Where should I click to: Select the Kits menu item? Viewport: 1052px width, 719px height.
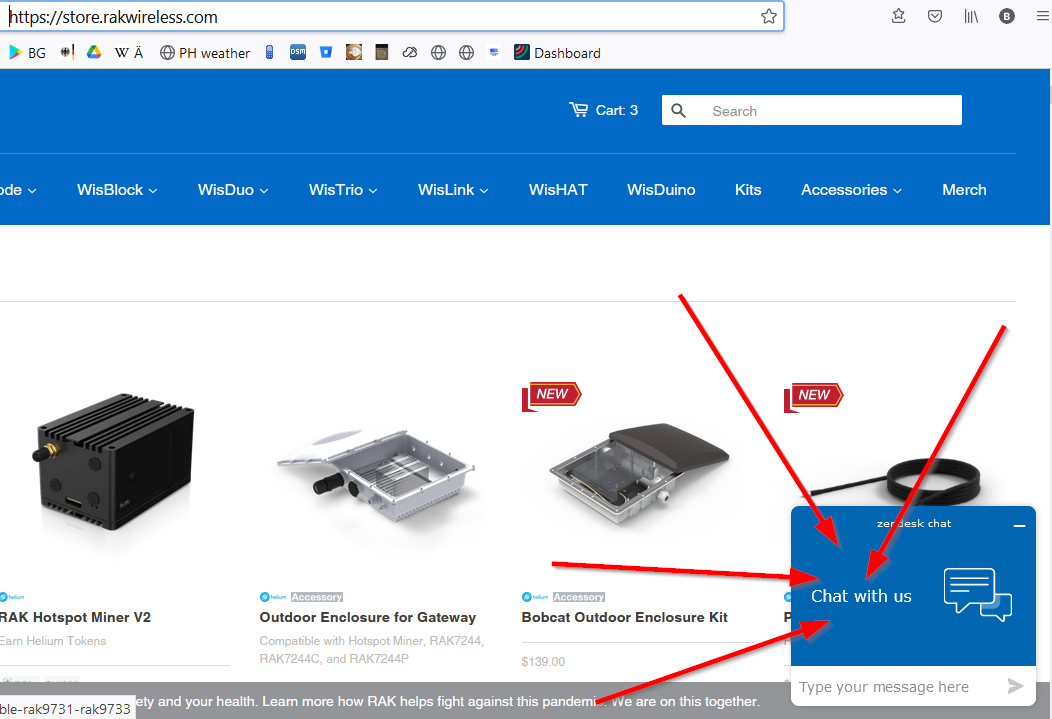click(748, 190)
